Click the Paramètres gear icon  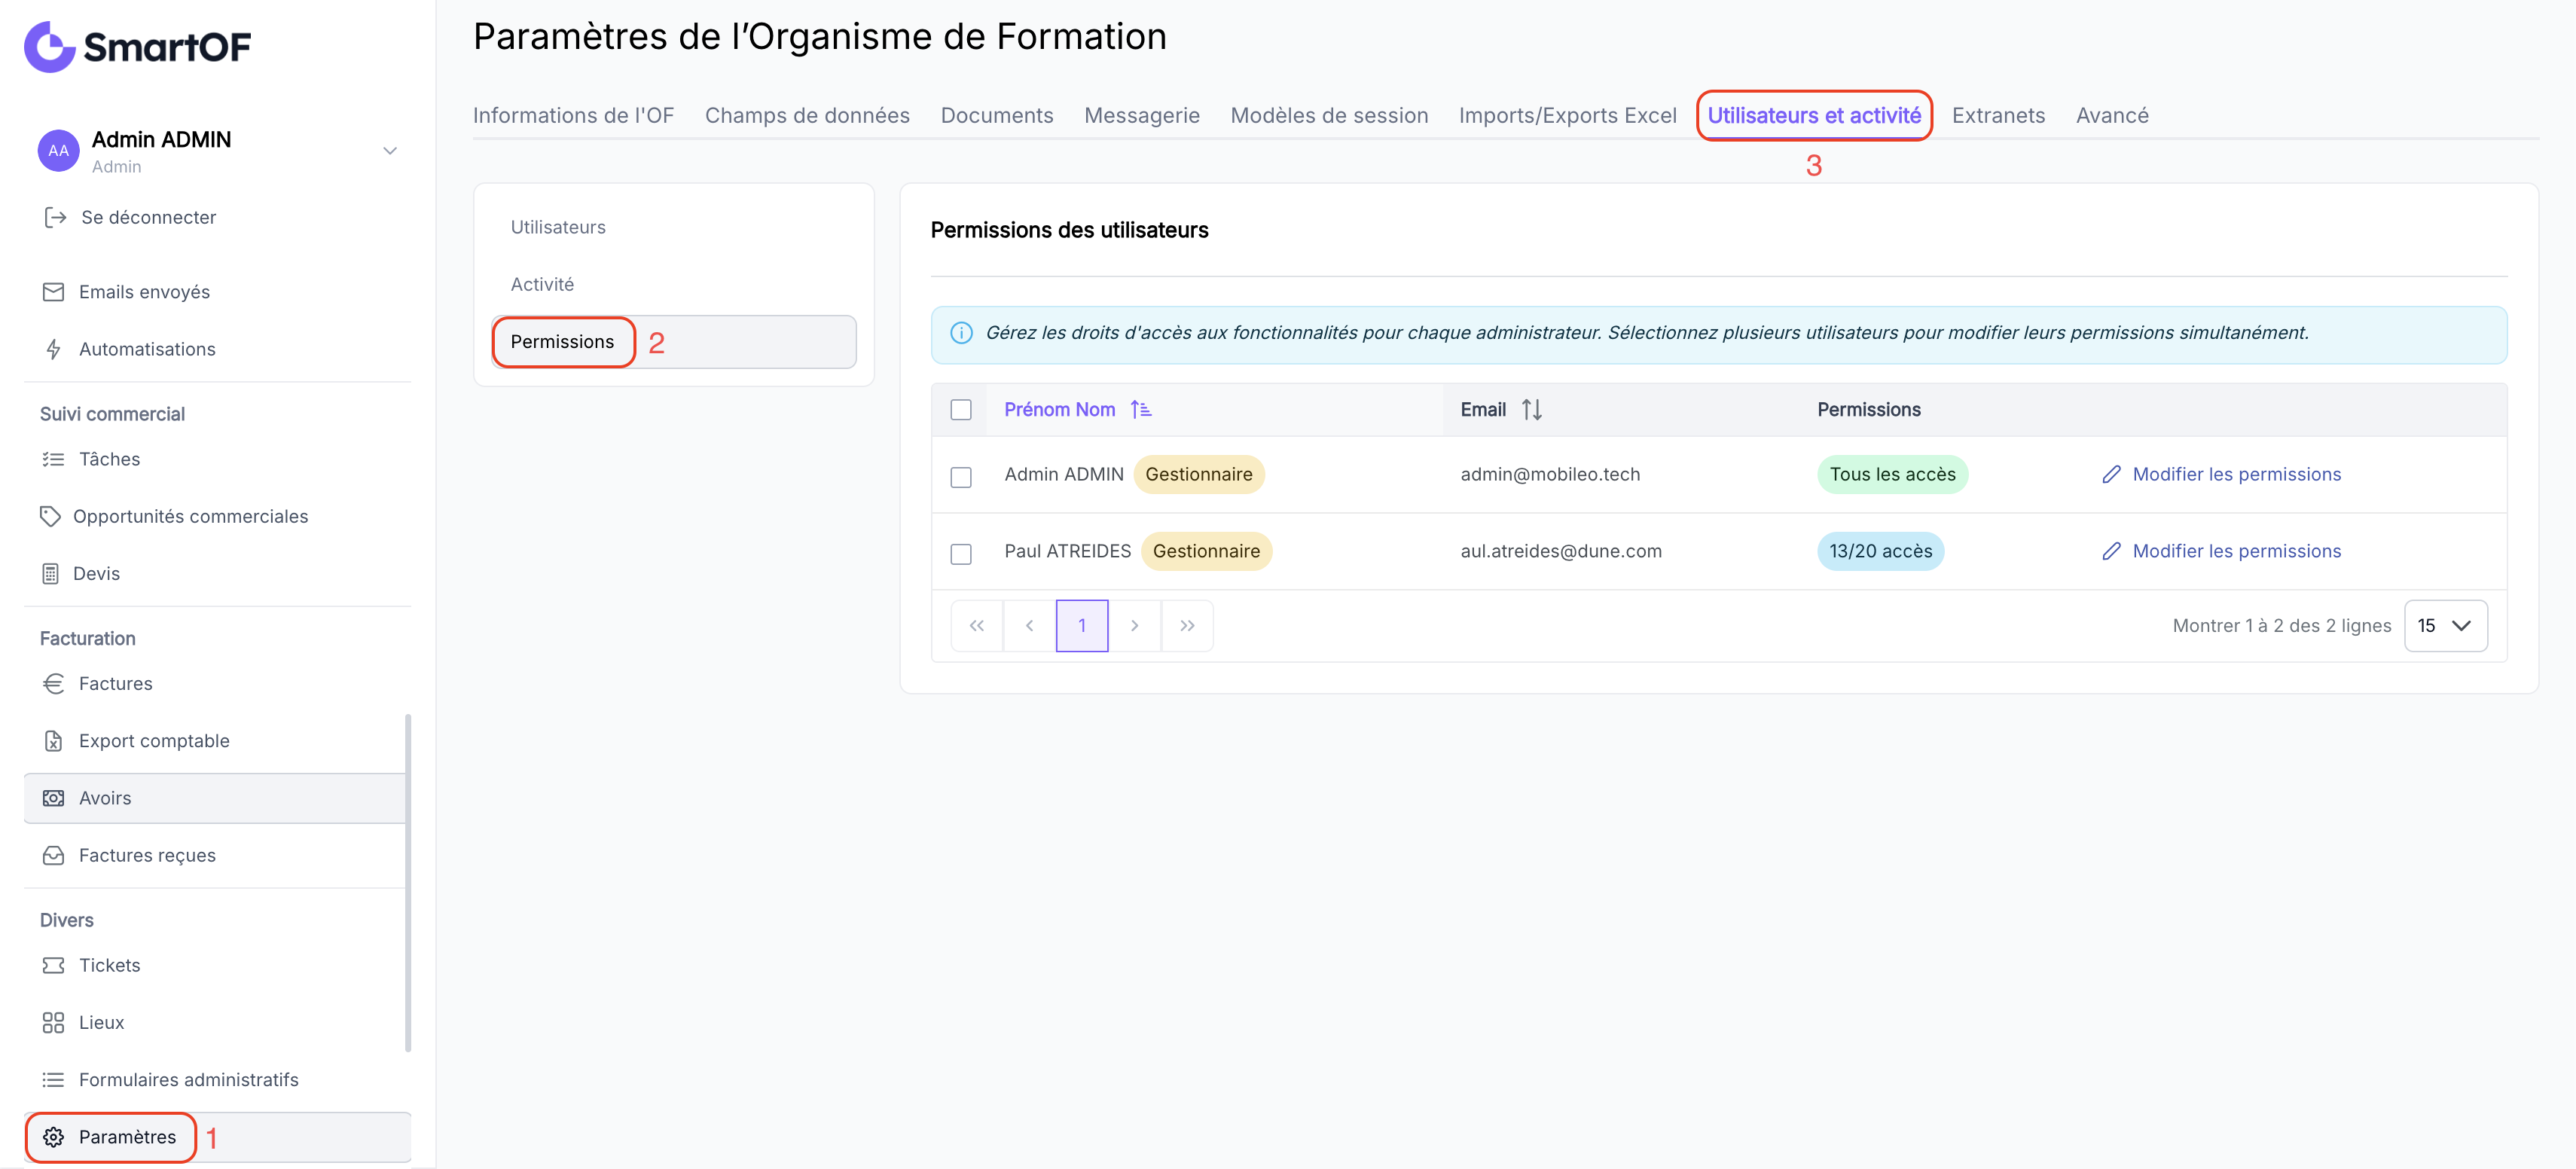pyautogui.click(x=53, y=1137)
